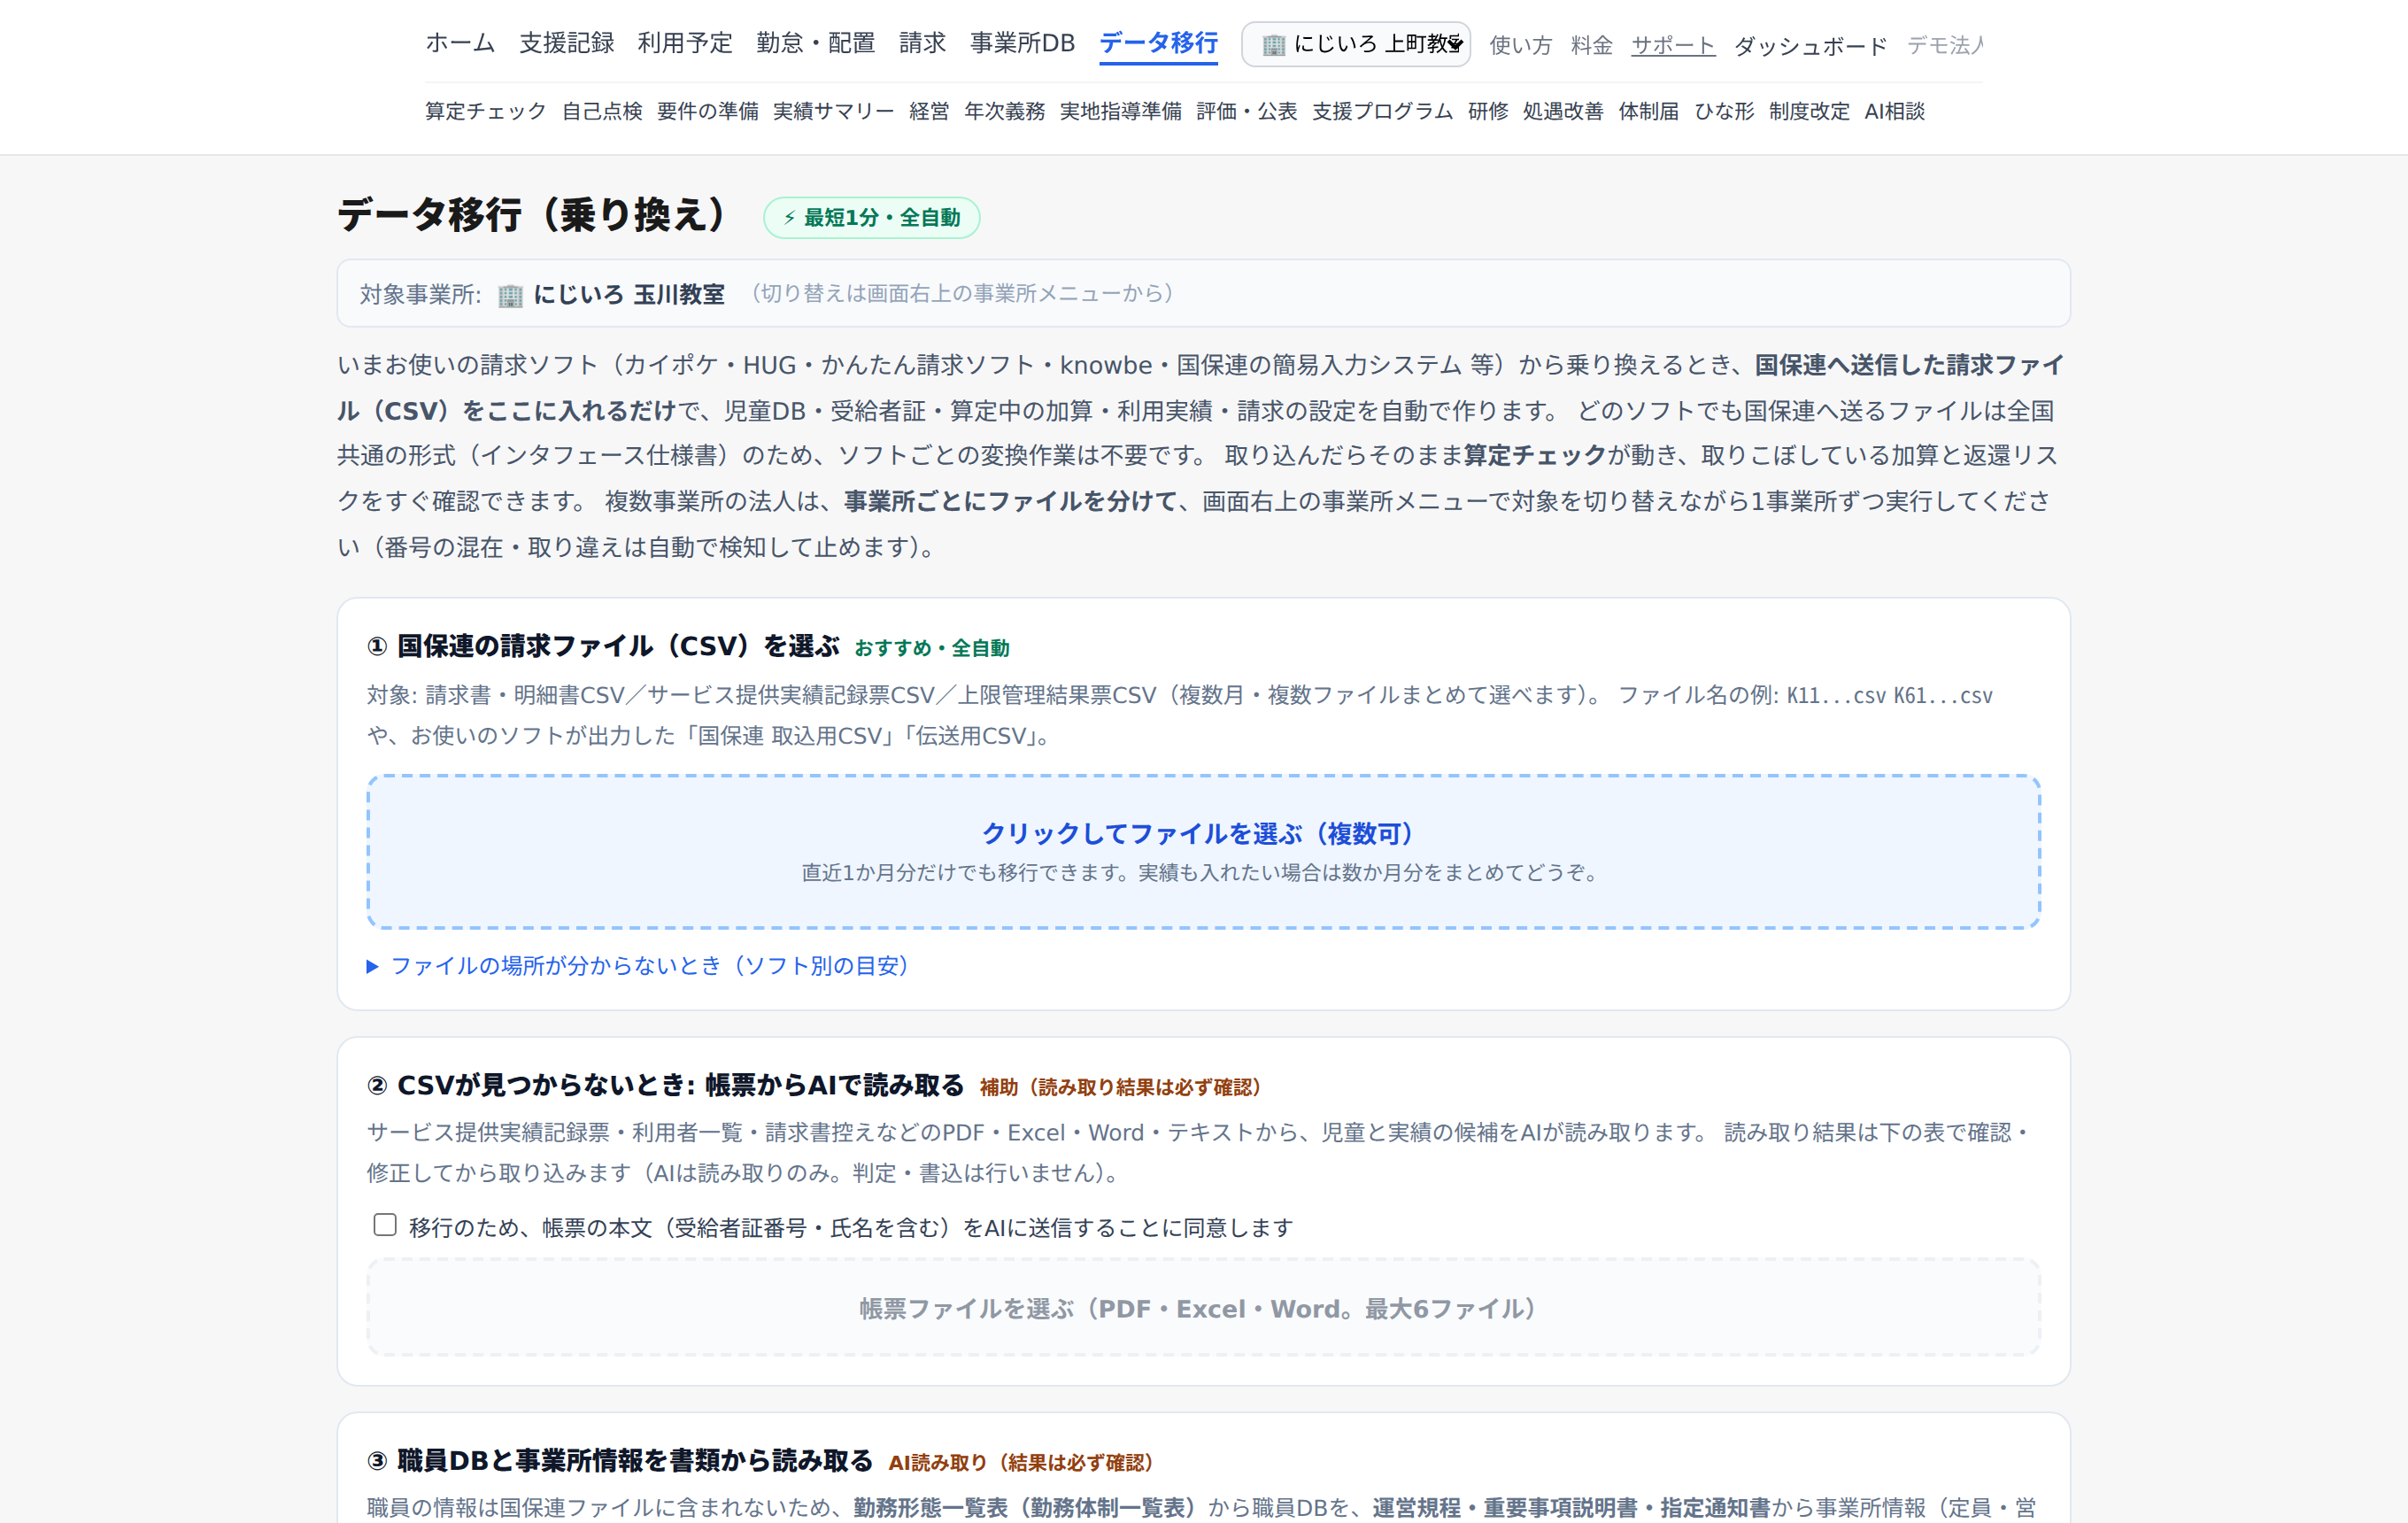Viewport: 2408px width, 1523px height.
Task: Open 利用予定 in top navigation
Action: 685,43
